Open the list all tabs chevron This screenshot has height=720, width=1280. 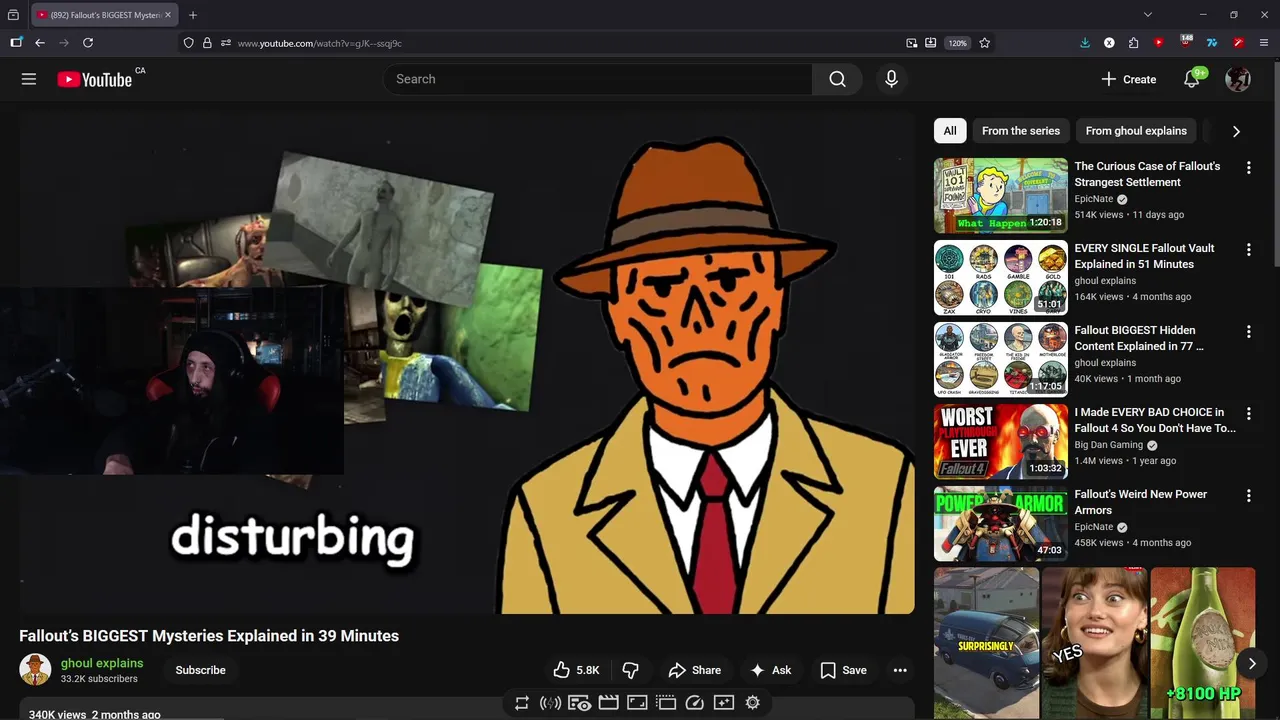1148,15
